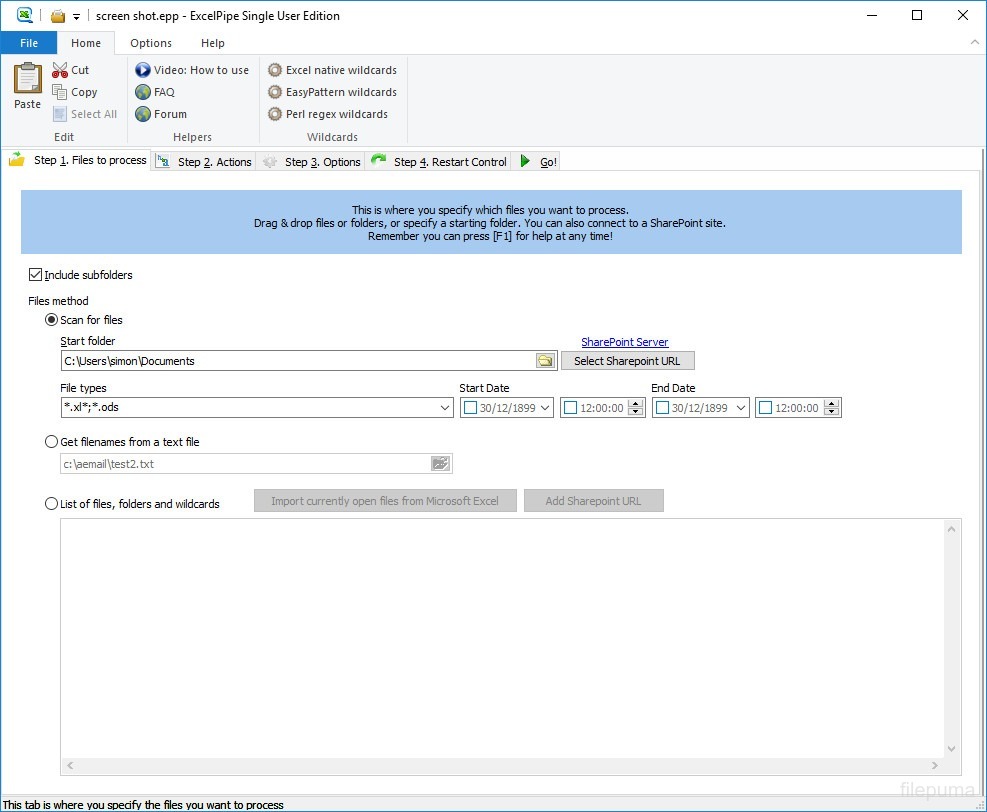Open the Video: How to use helper

(143, 70)
